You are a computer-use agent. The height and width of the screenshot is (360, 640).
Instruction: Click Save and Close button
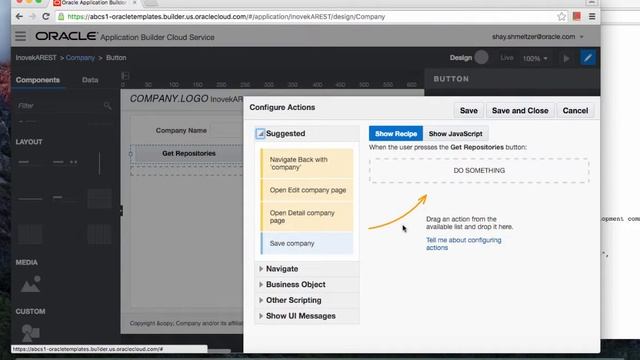coord(520,111)
